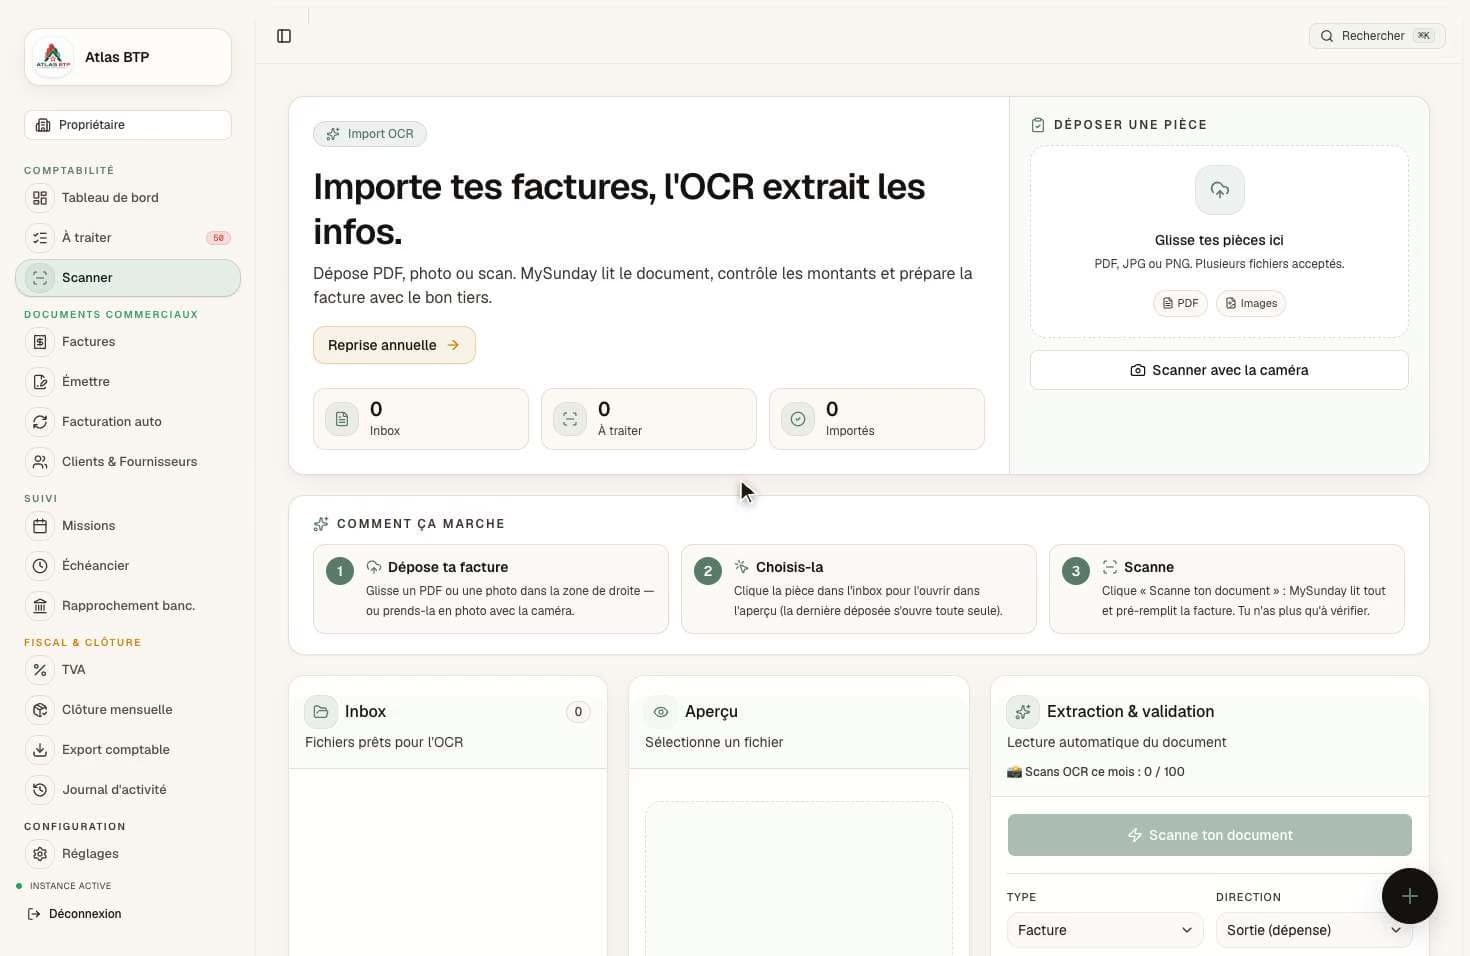Click the Clôture mensuelle box icon
The height and width of the screenshot is (956, 1470).
click(40, 710)
